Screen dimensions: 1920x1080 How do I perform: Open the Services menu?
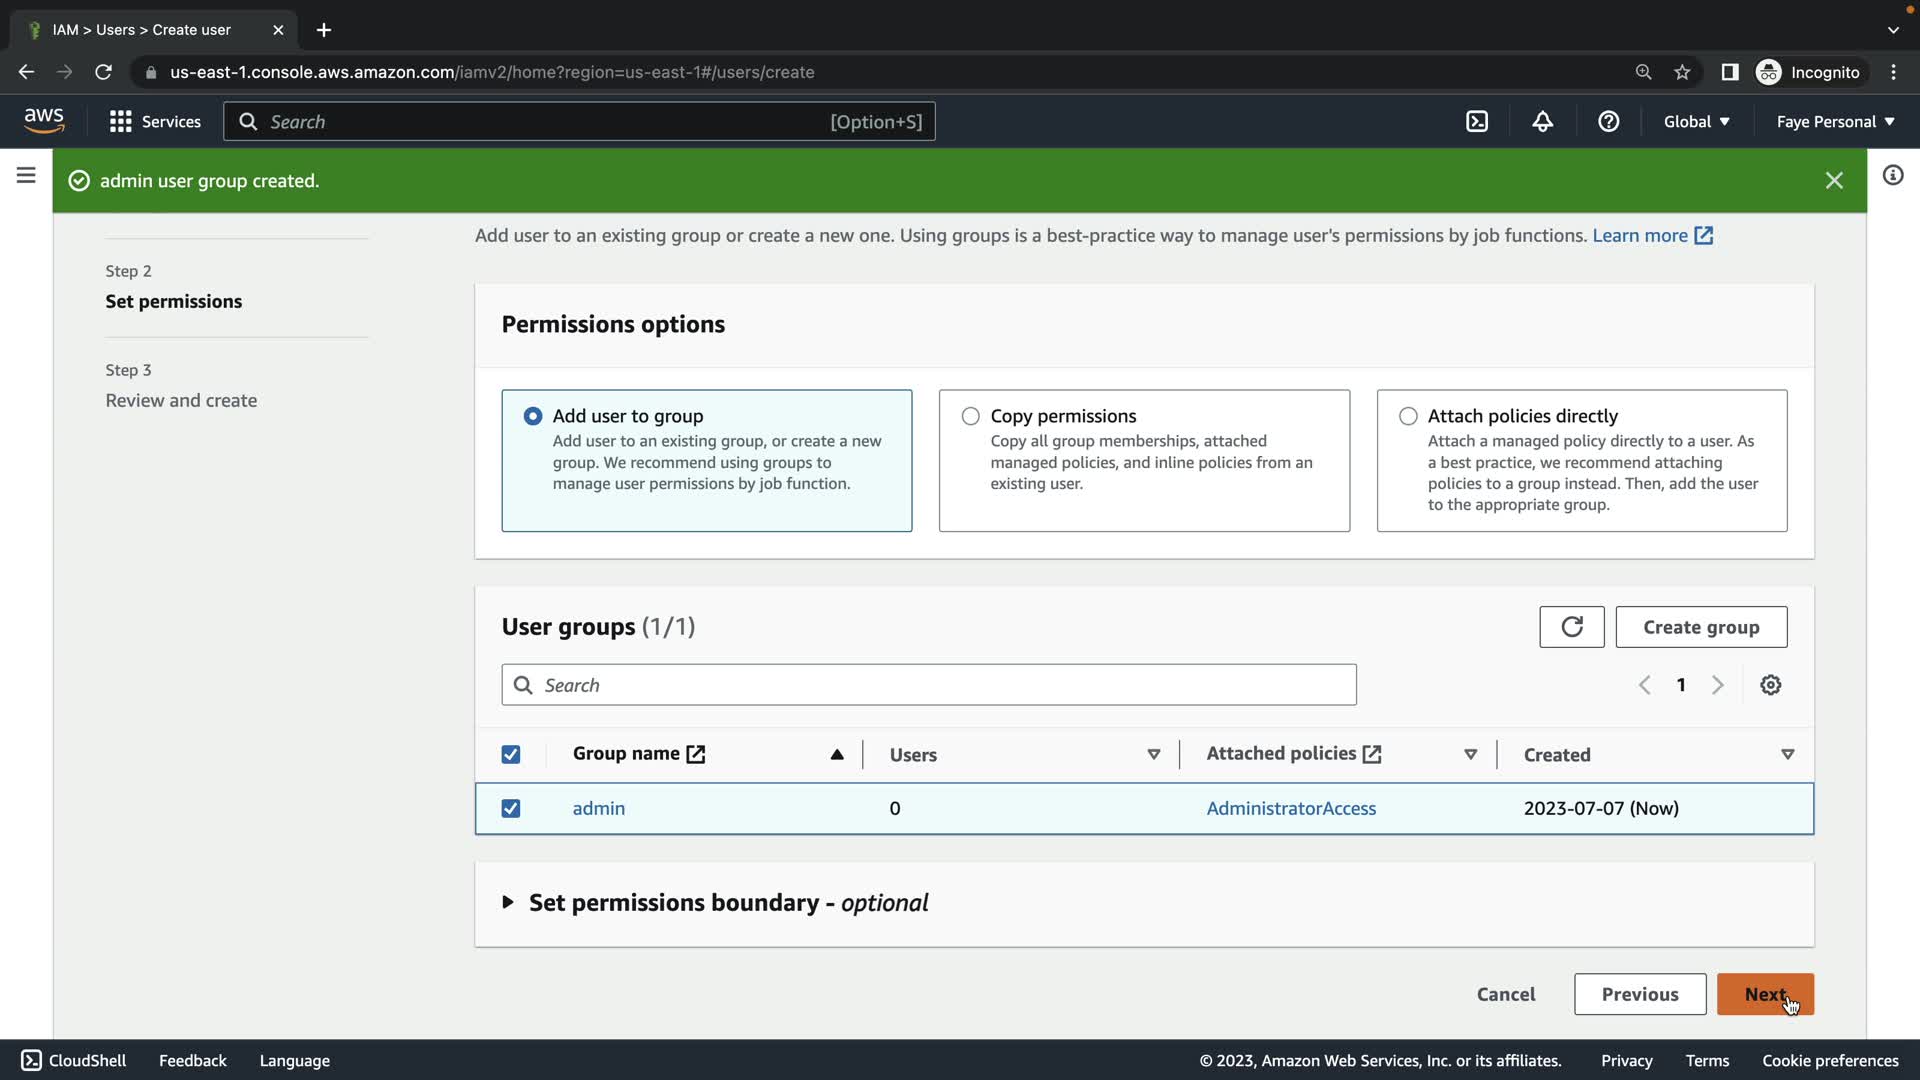[155, 121]
